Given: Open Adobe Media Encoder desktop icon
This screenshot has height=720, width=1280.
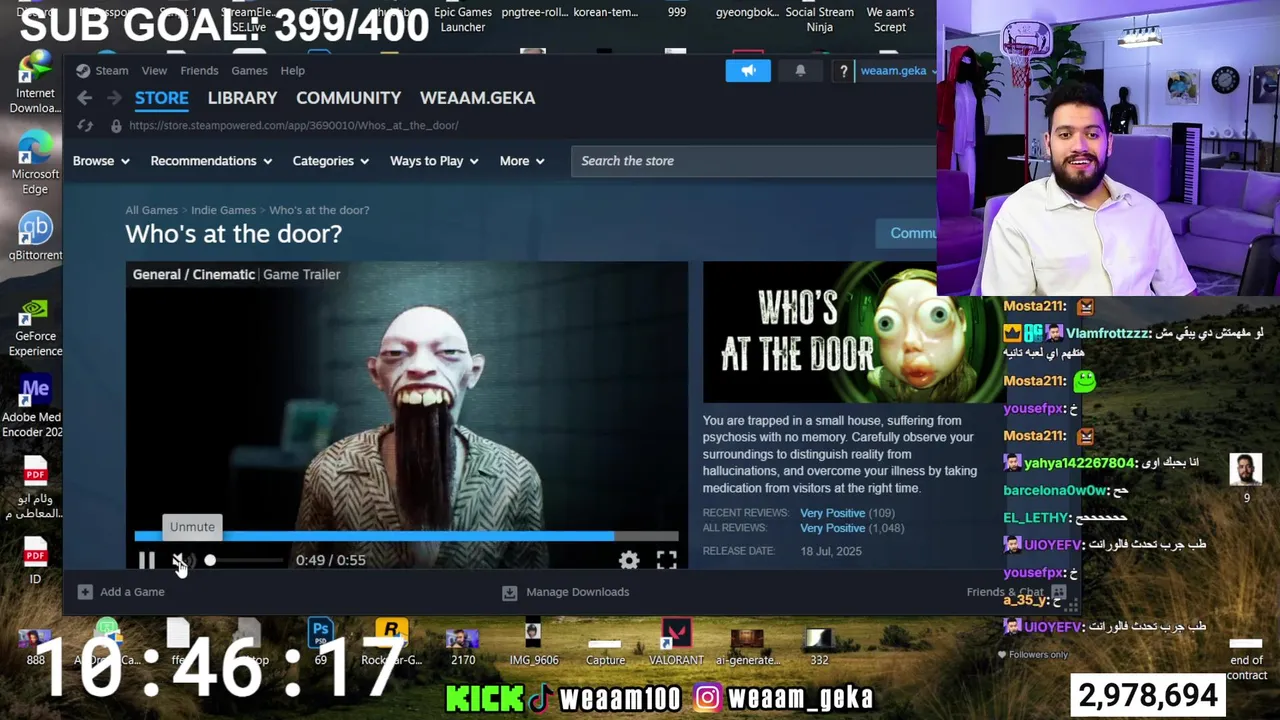Looking at the screenshot, I should click(x=35, y=407).
